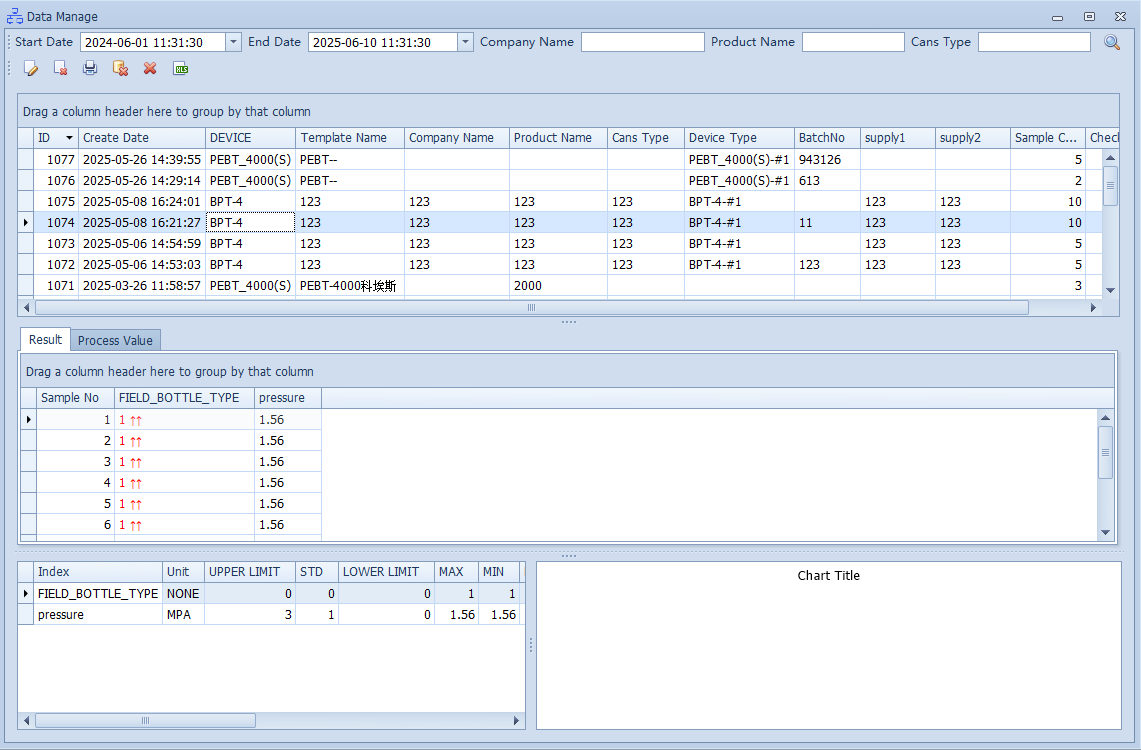Click the MPA unit cell
This screenshot has height=750, width=1141.
coord(183,615)
